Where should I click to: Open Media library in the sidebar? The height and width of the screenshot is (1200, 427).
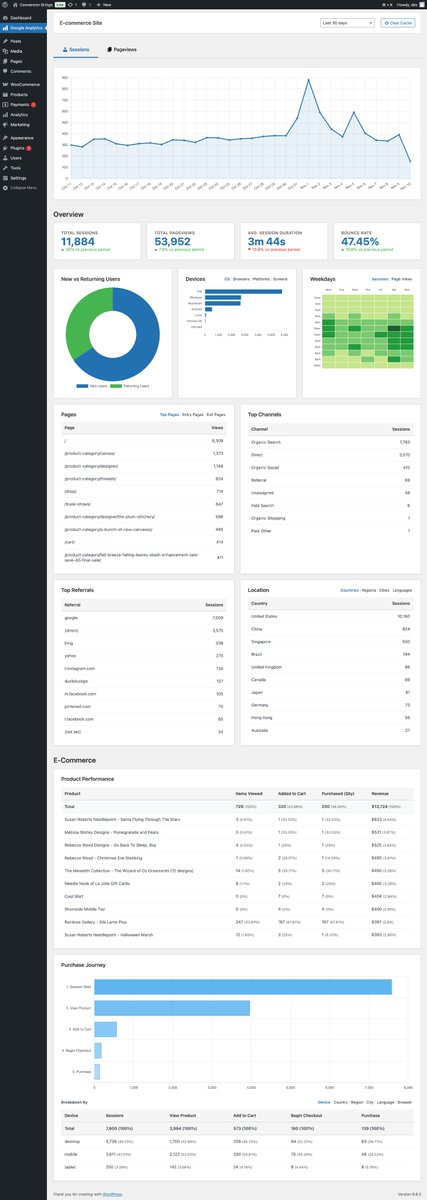23,49
